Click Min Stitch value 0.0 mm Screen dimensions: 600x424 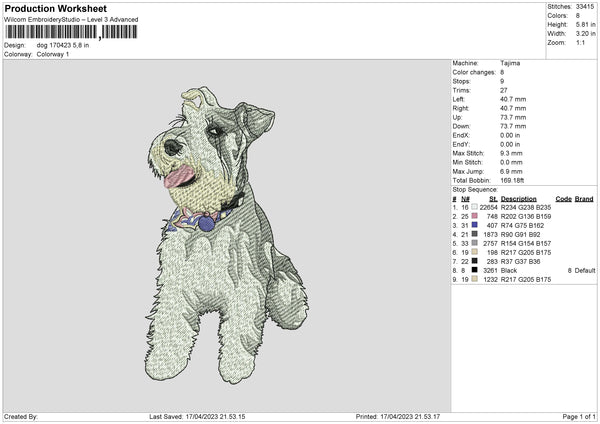point(511,162)
